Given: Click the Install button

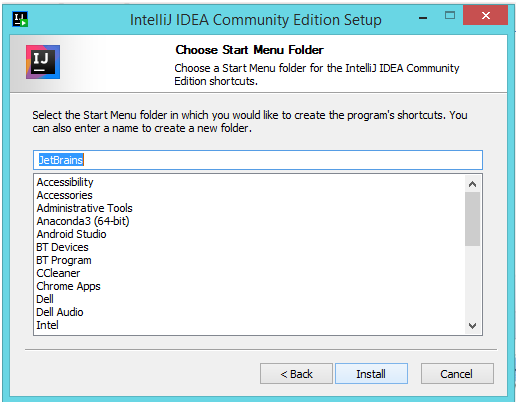Looking at the screenshot, I should point(371,374).
